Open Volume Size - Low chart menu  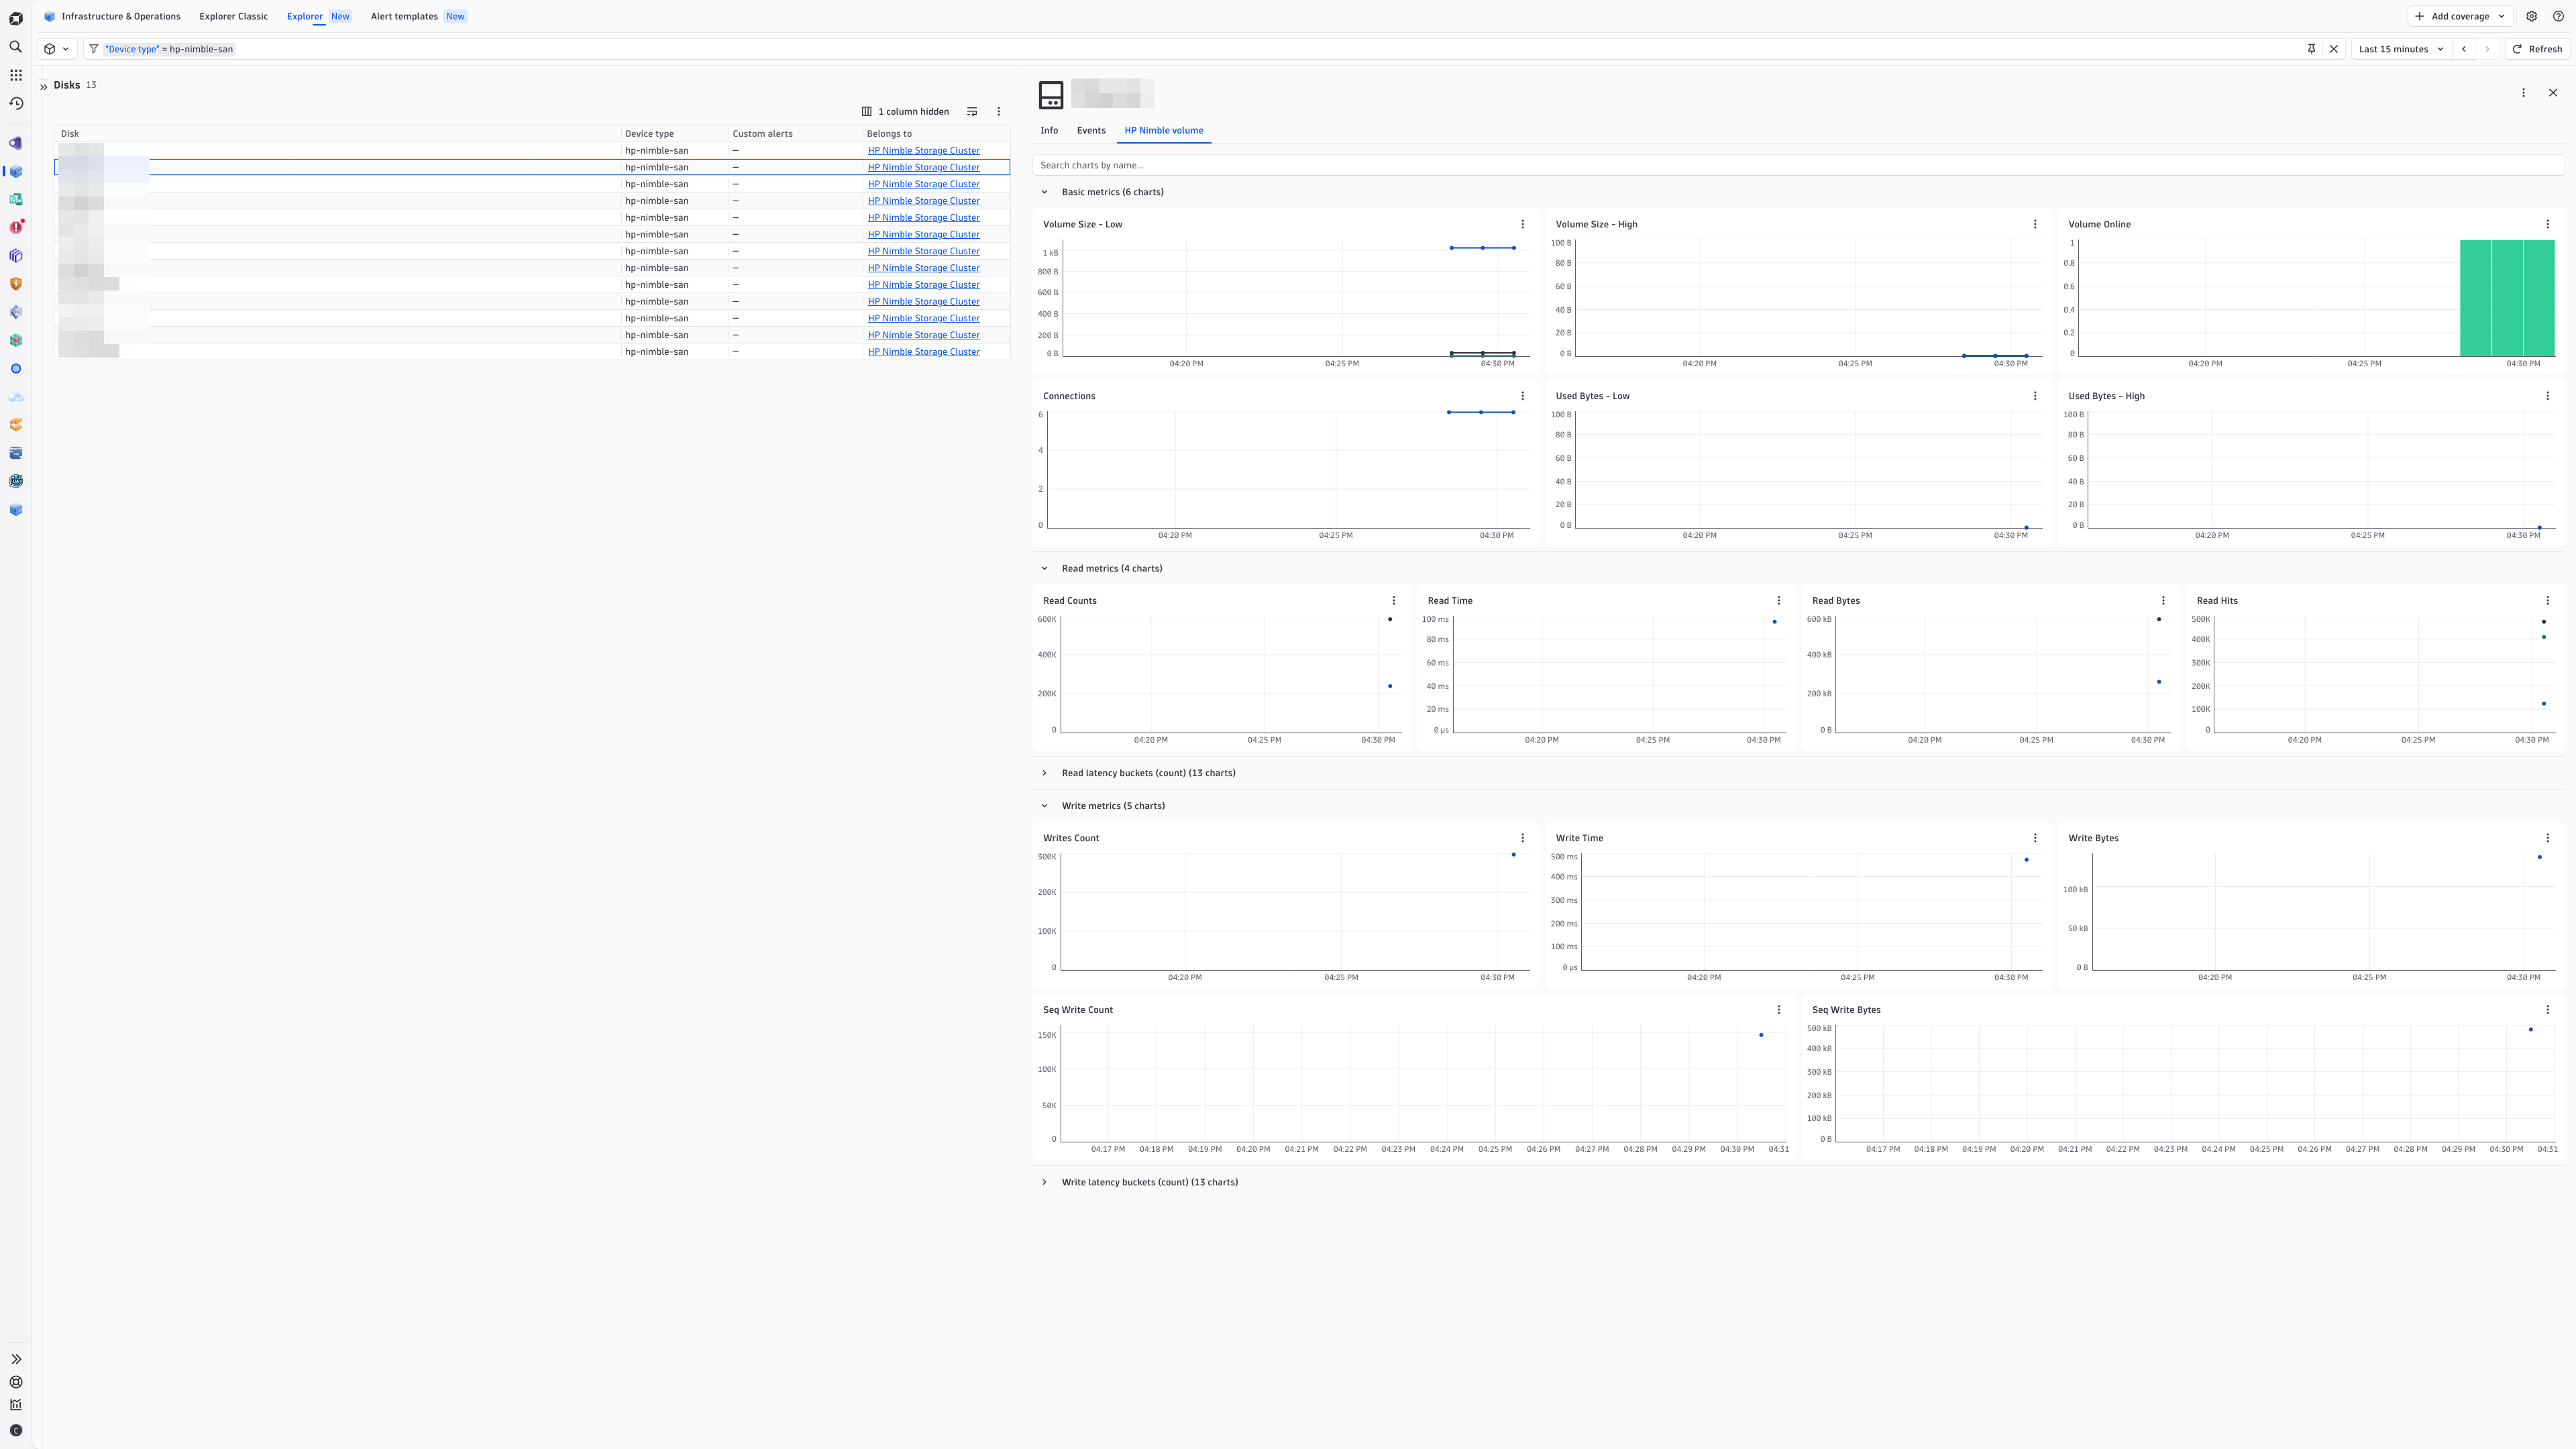(1523, 224)
